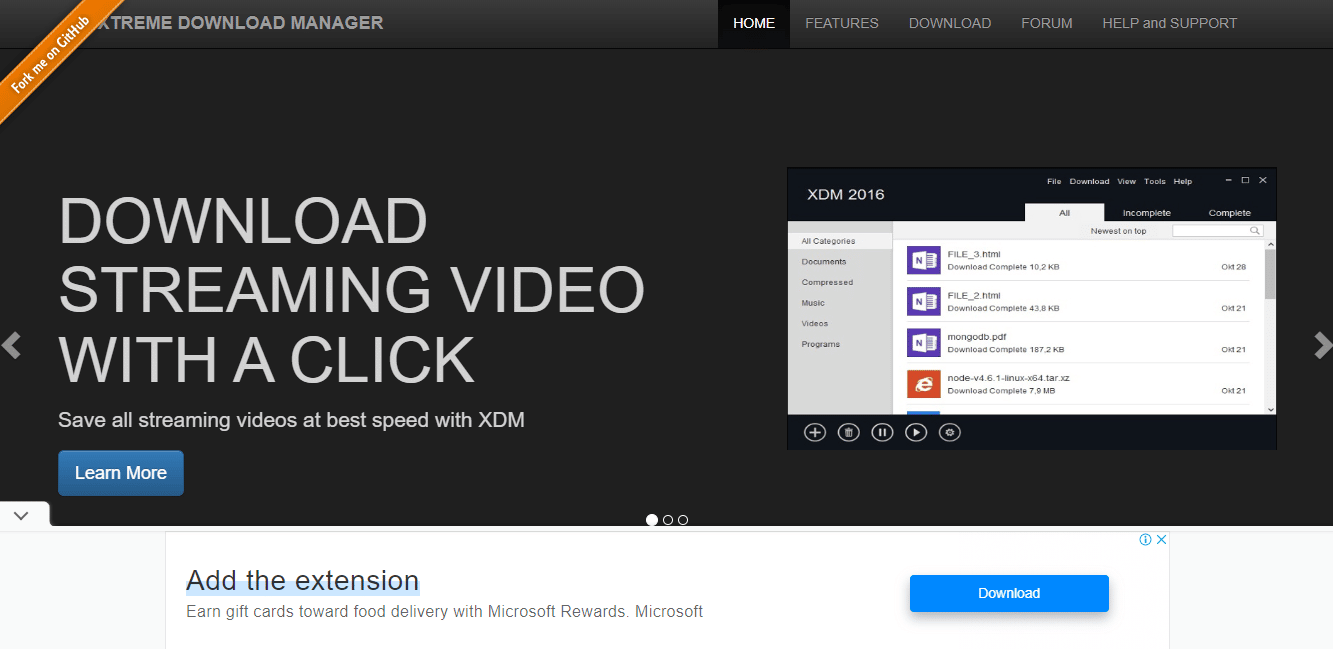The image size is (1333, 649).
Task: Open the FEATURES page
Action: tap(842, 23)
